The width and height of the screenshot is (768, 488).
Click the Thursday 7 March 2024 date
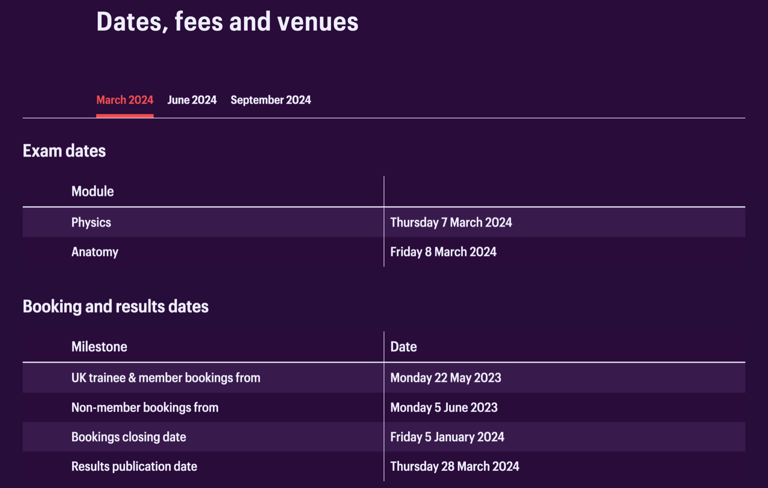tap(450, 222)
